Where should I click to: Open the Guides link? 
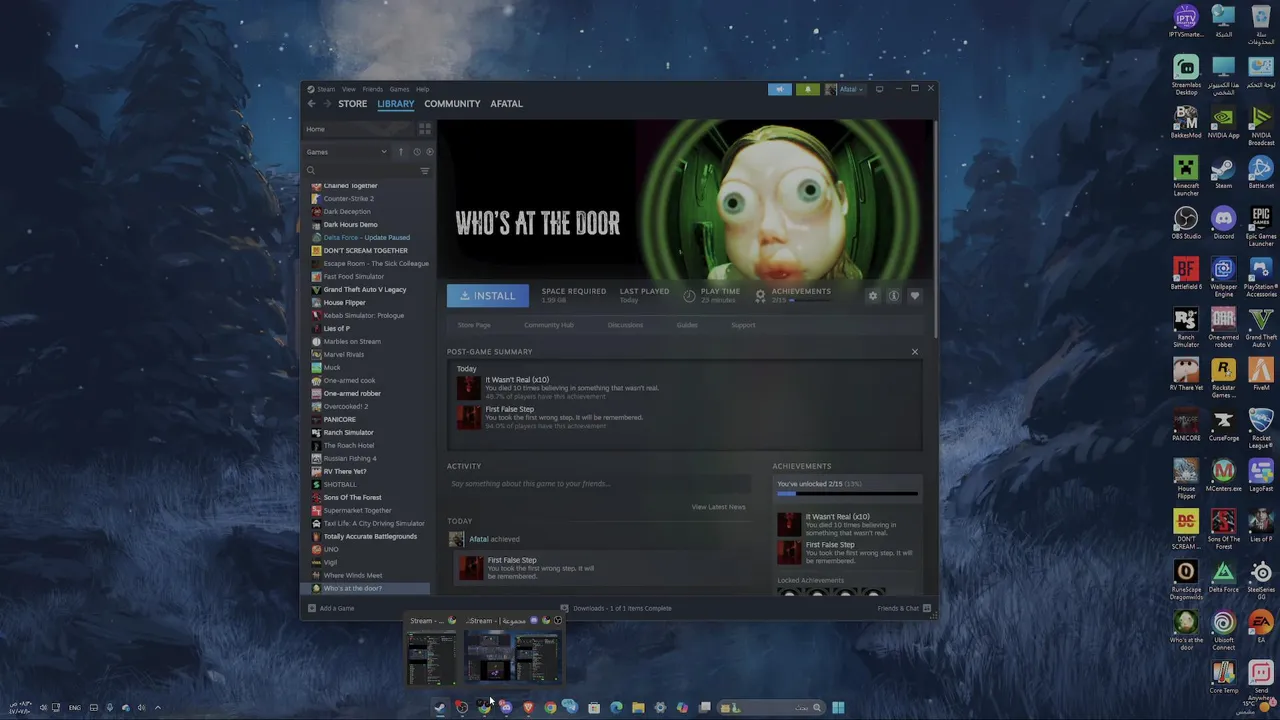tap(687, 325)
